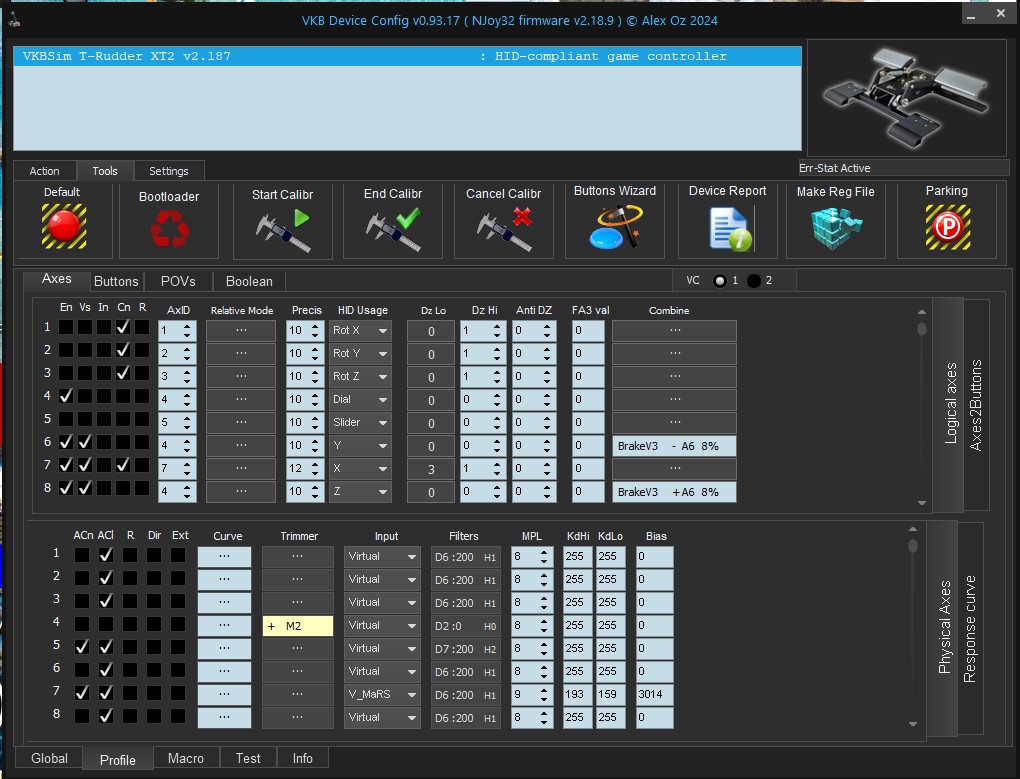Click the Default red button icon
1020x779 pixels.
tap(64, 226)
